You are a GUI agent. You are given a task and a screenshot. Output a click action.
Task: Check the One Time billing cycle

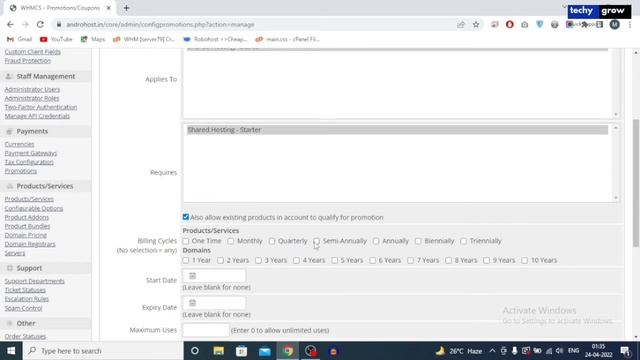(x=186, y=241)
